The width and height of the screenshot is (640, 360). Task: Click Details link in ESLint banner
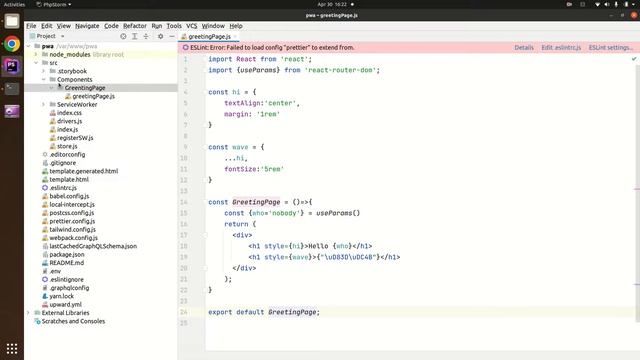[x=524, y=47]
